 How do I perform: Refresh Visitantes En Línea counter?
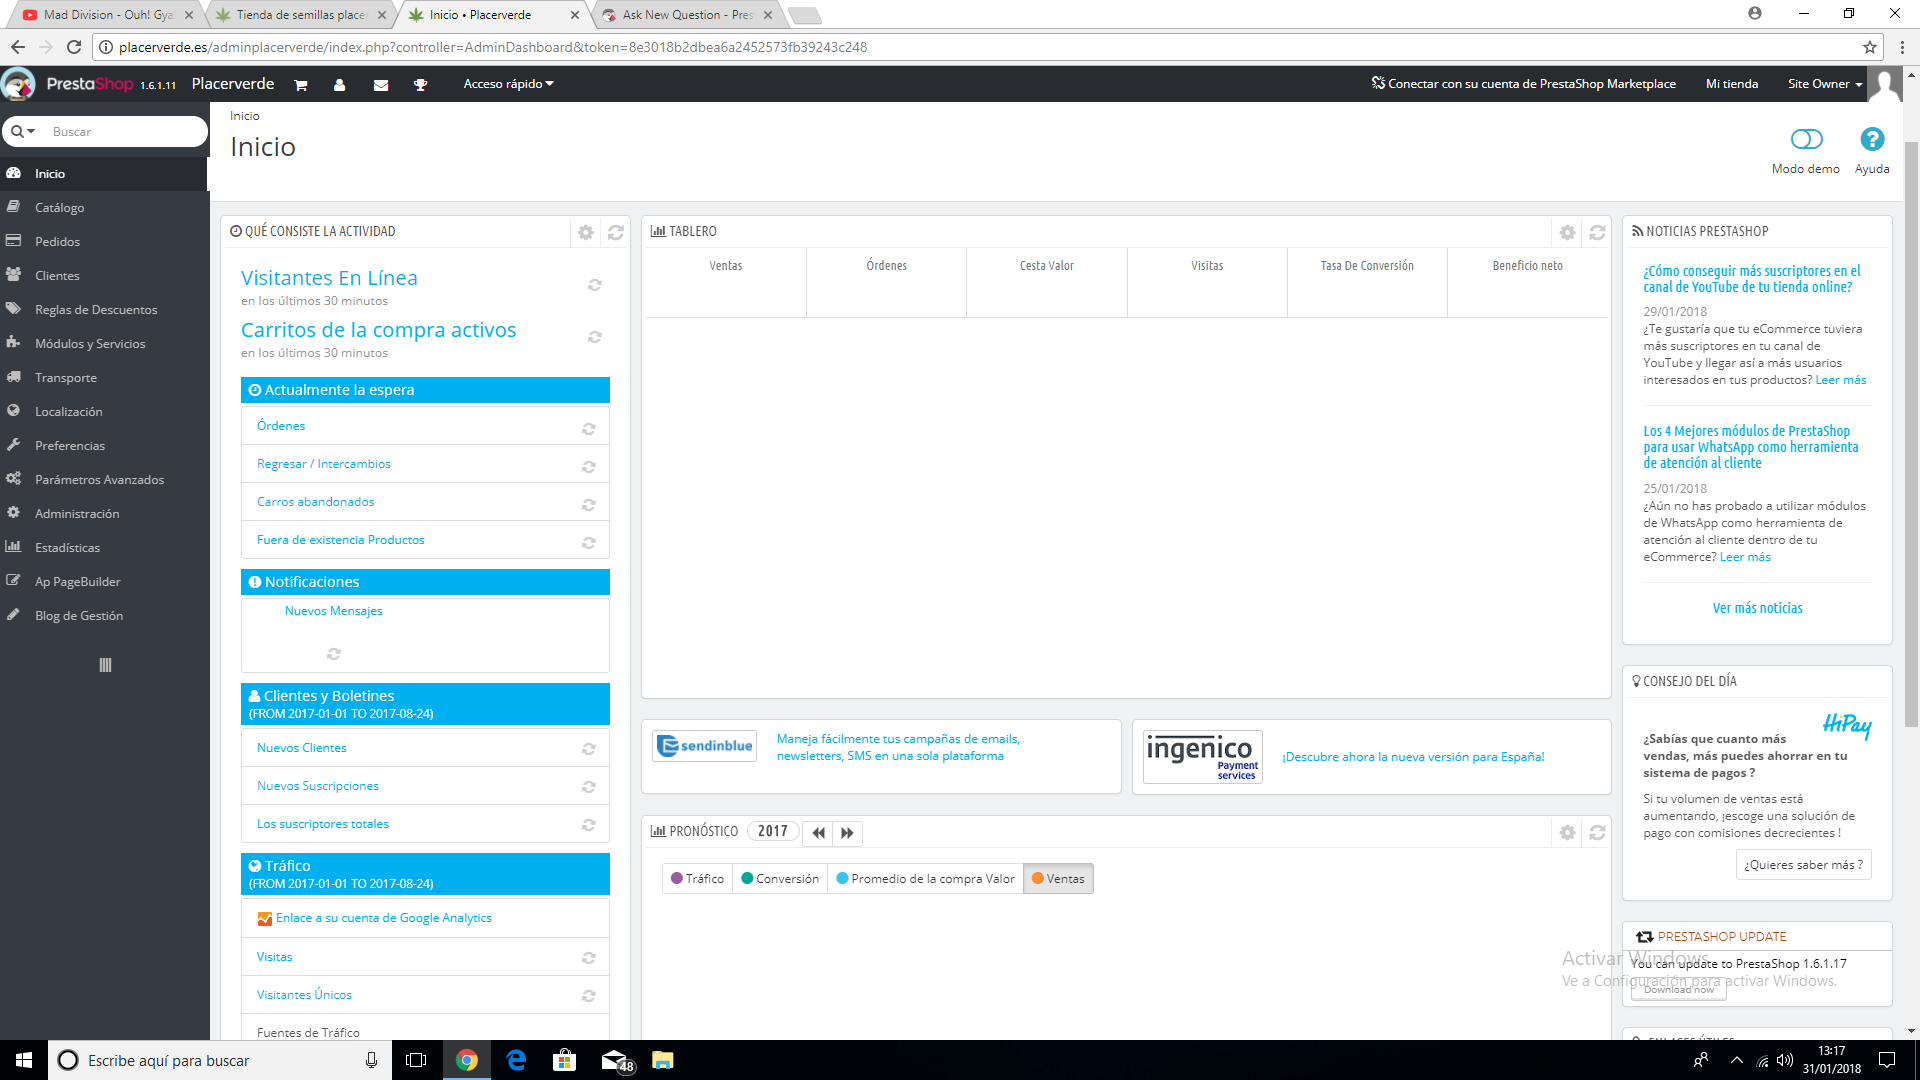click(594, 285)
